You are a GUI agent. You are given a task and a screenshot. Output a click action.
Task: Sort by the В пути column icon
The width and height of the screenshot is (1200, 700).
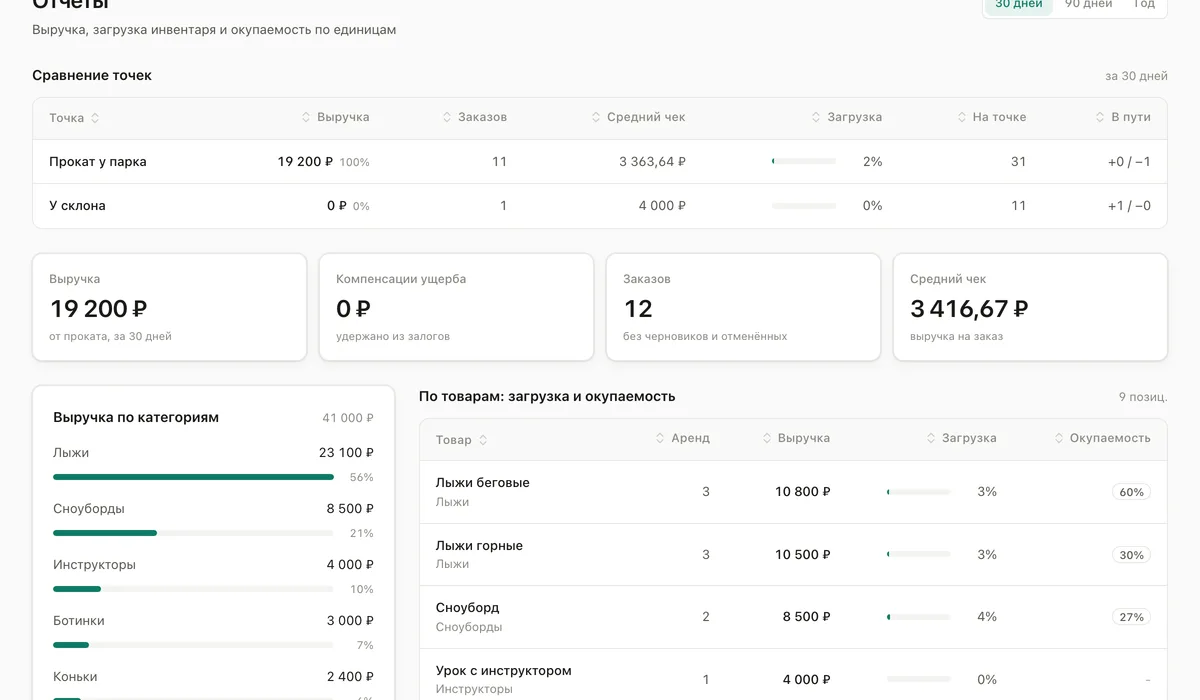(x=1100, y=117)
